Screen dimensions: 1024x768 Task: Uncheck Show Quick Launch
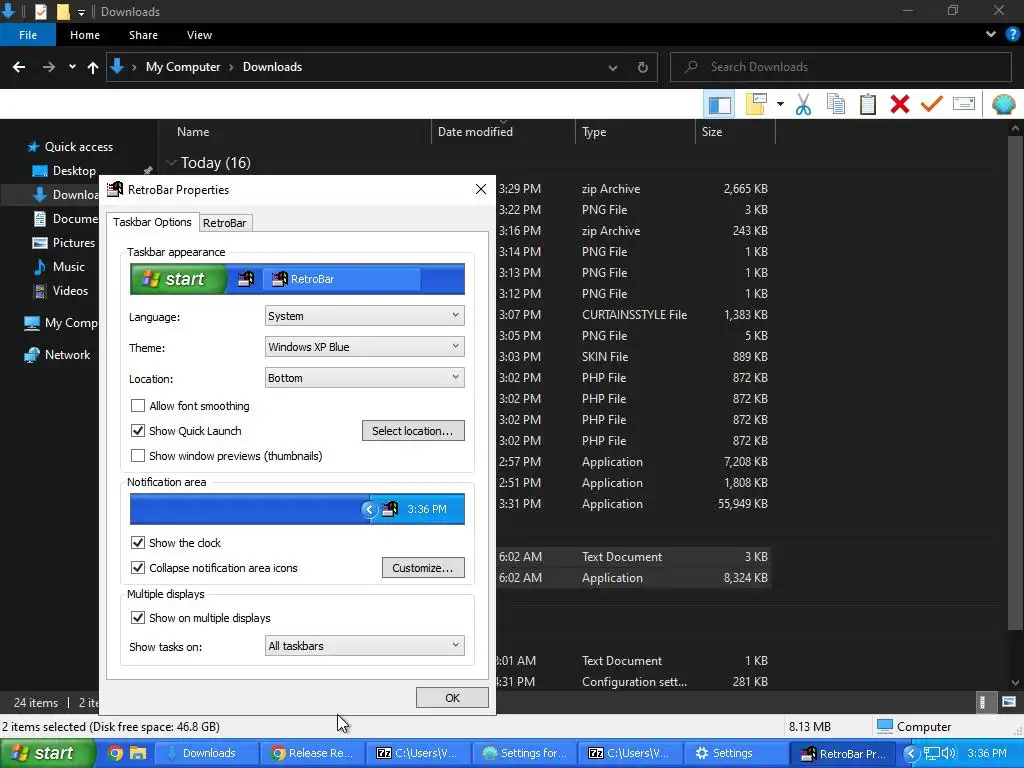[138, 430]
